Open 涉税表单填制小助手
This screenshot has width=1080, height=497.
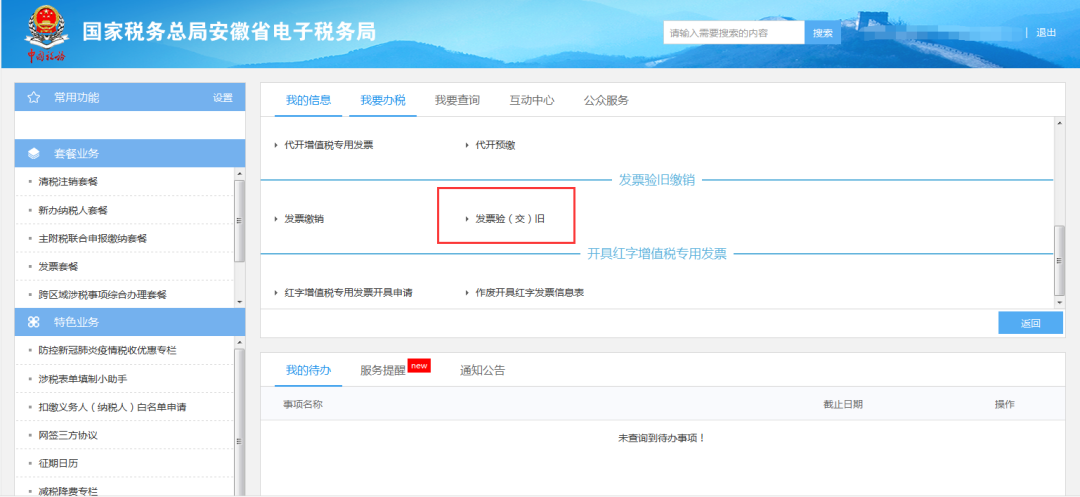click(x=83, y=379)
